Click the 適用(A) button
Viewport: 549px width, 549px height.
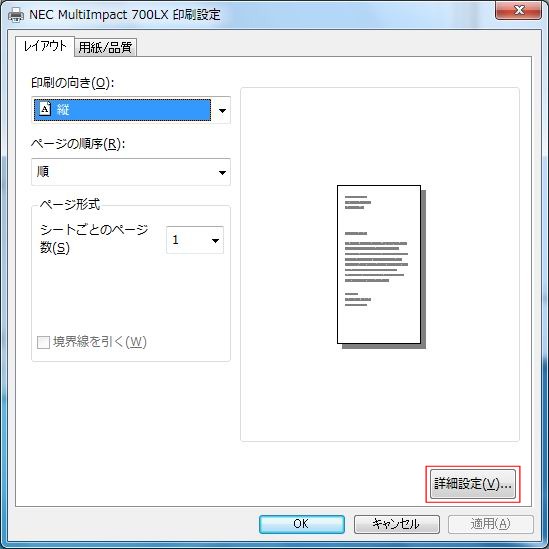491,524
